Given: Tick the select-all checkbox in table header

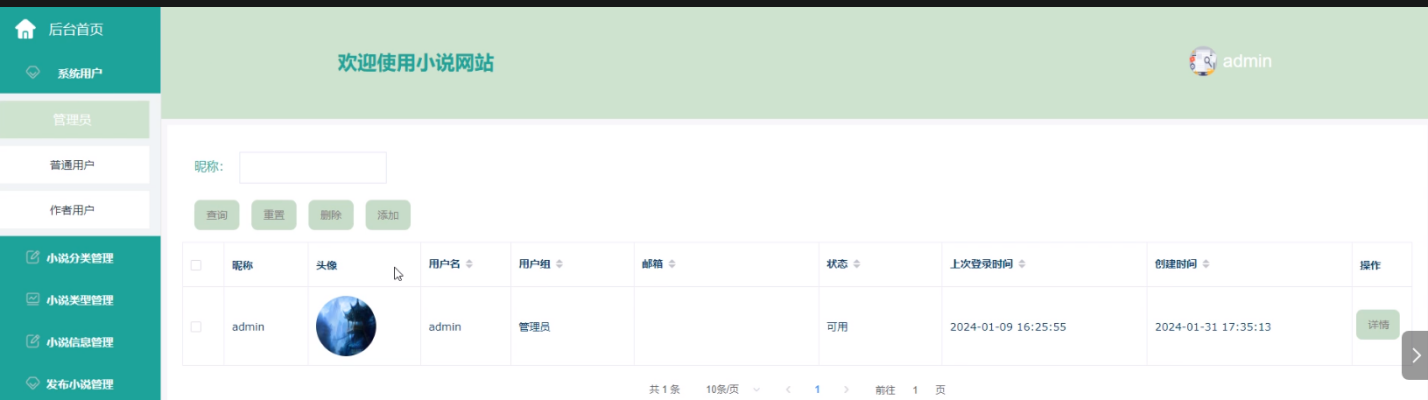Looking at the screenshot, I should click(196, 265).
